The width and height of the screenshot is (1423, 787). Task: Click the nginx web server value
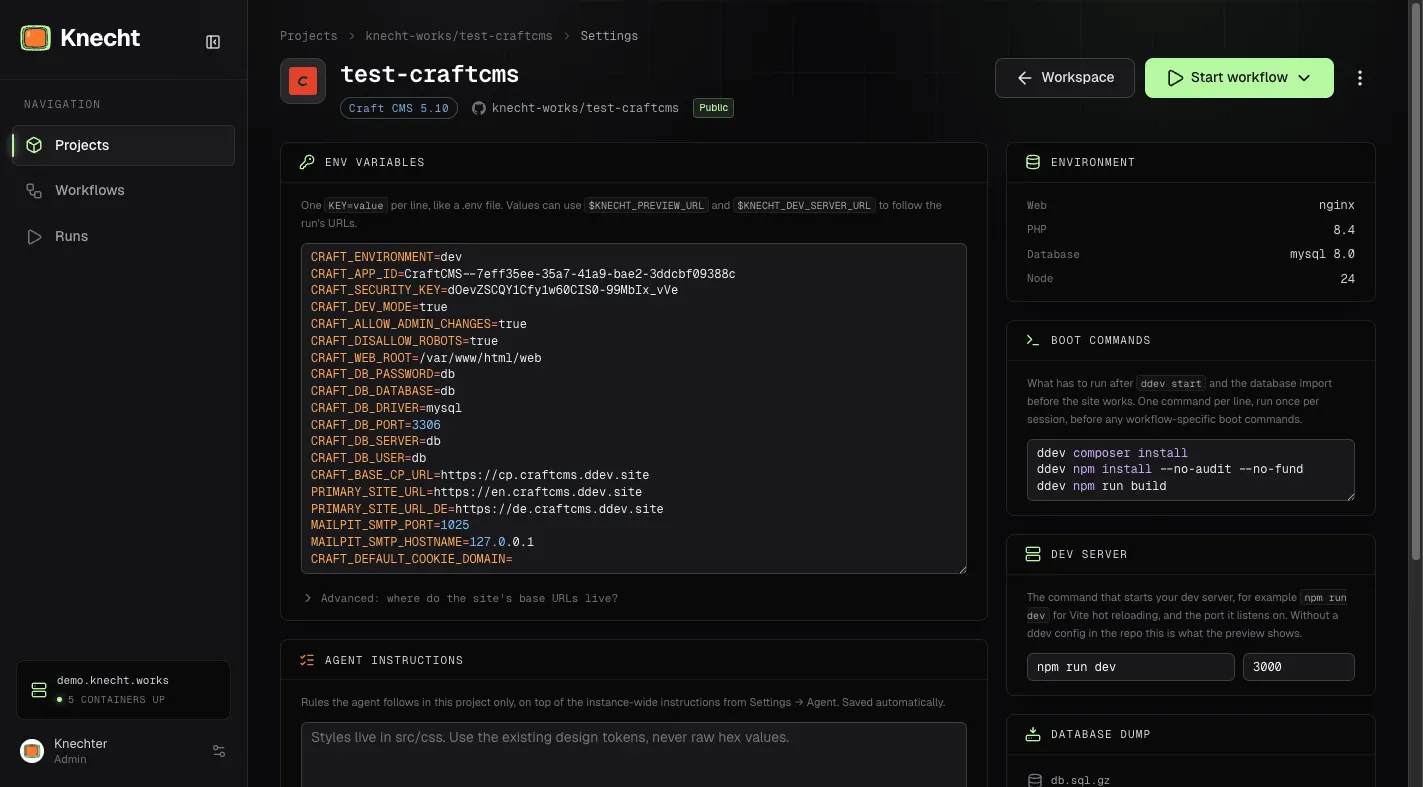[1337, 205]
